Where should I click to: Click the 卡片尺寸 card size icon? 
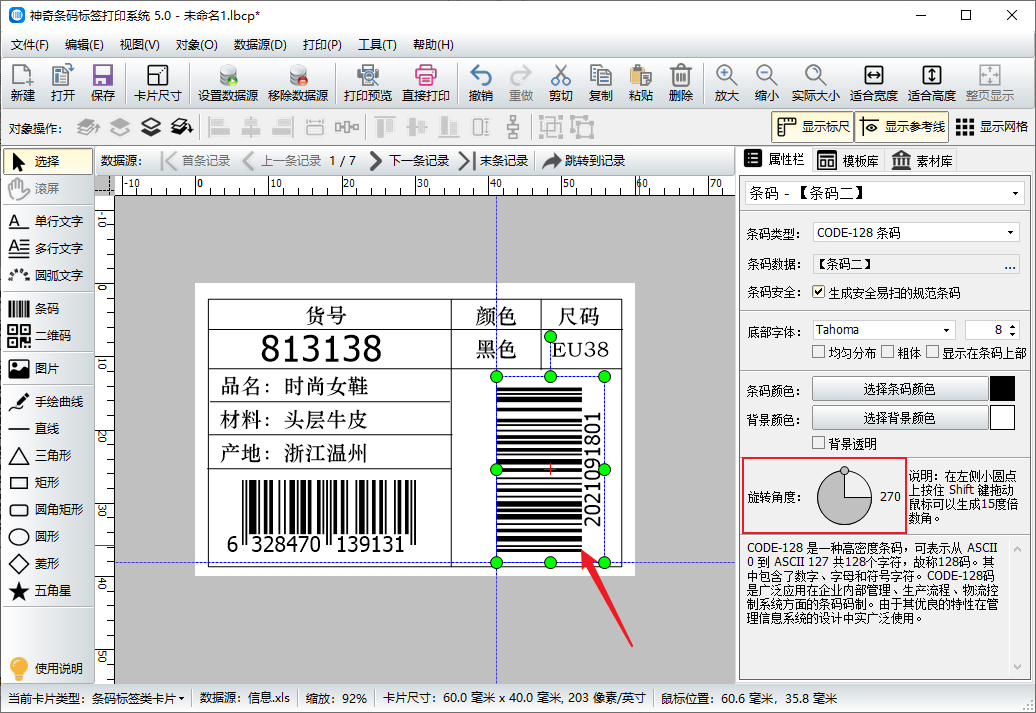(157, 76)
